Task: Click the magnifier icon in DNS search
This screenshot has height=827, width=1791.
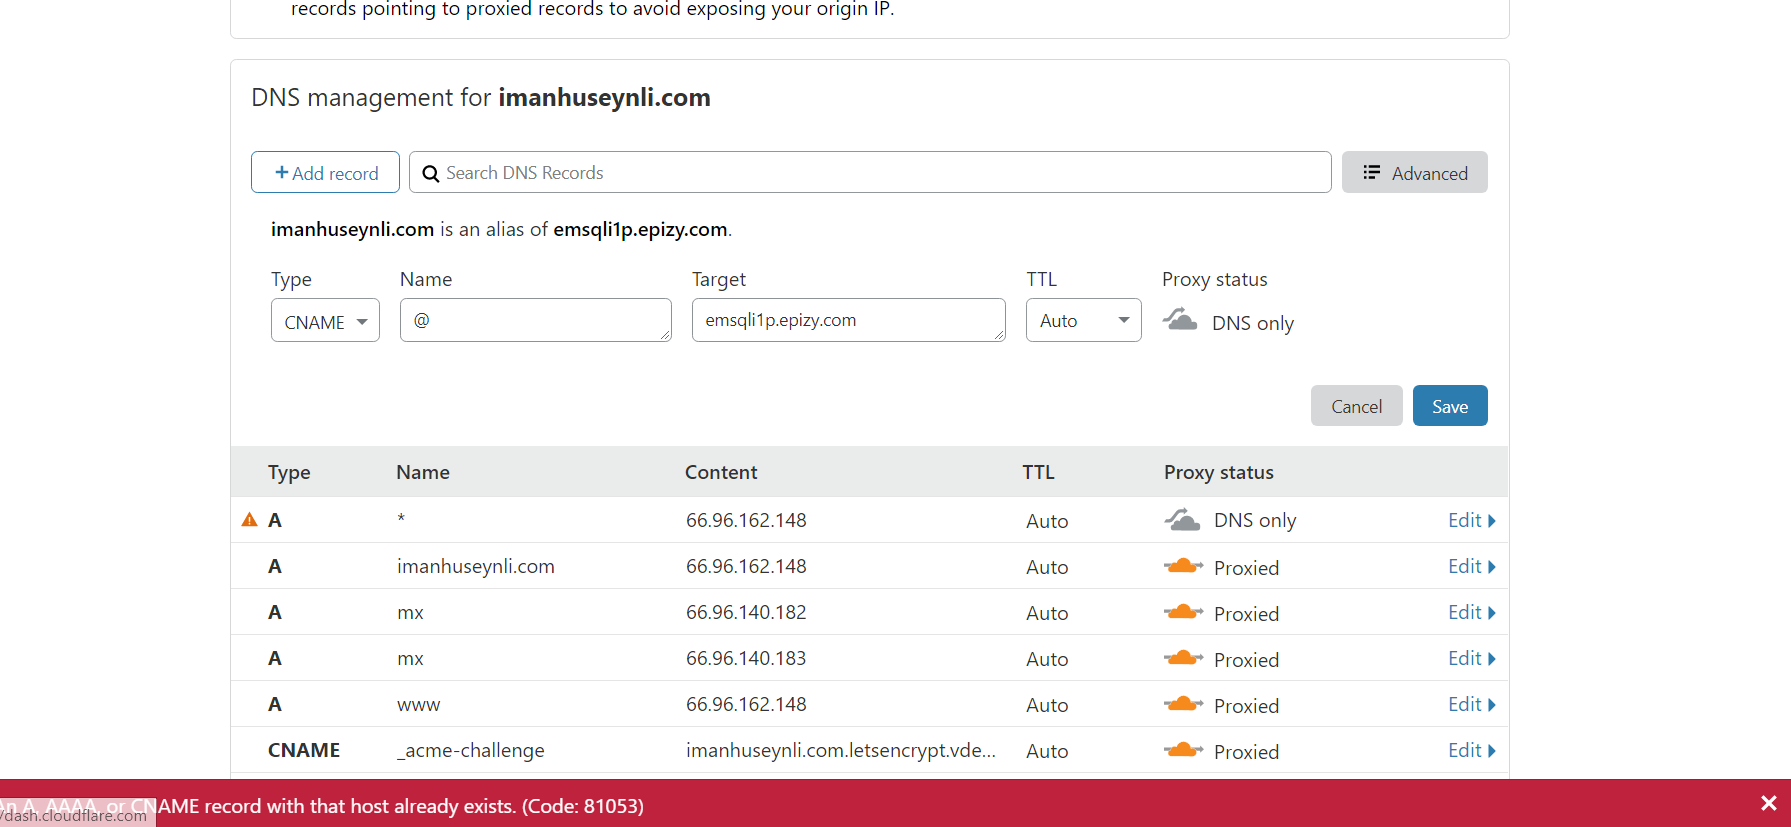Action: pyautogui.click(x=431, y=174)
